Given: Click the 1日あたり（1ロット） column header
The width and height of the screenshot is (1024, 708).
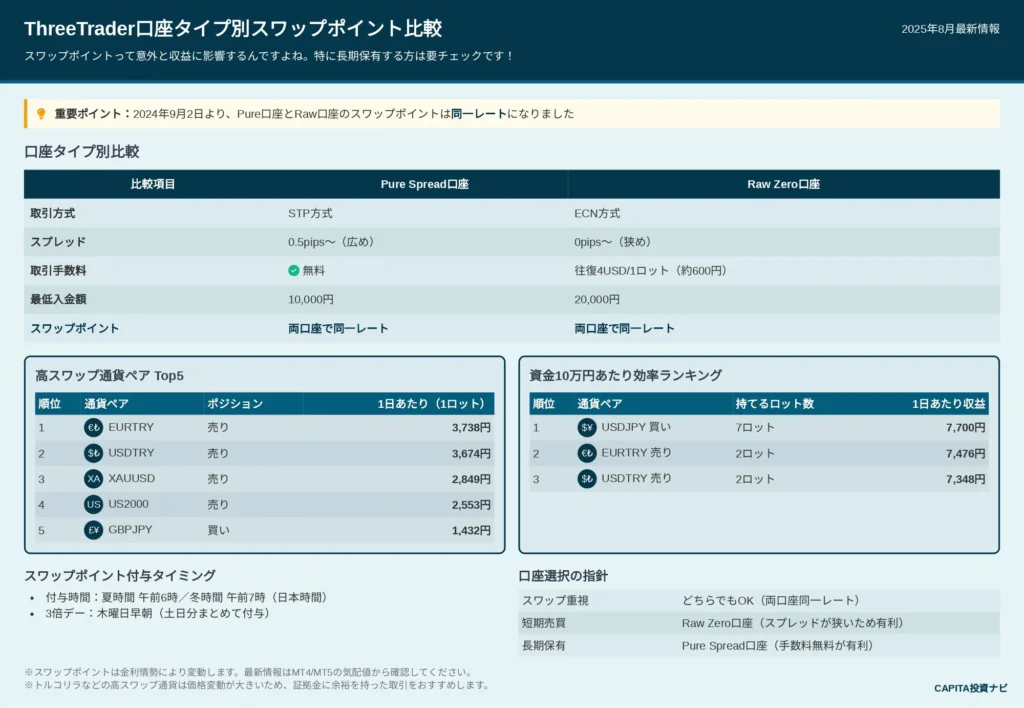Looking at the screenshot, I should pos(434,404).
